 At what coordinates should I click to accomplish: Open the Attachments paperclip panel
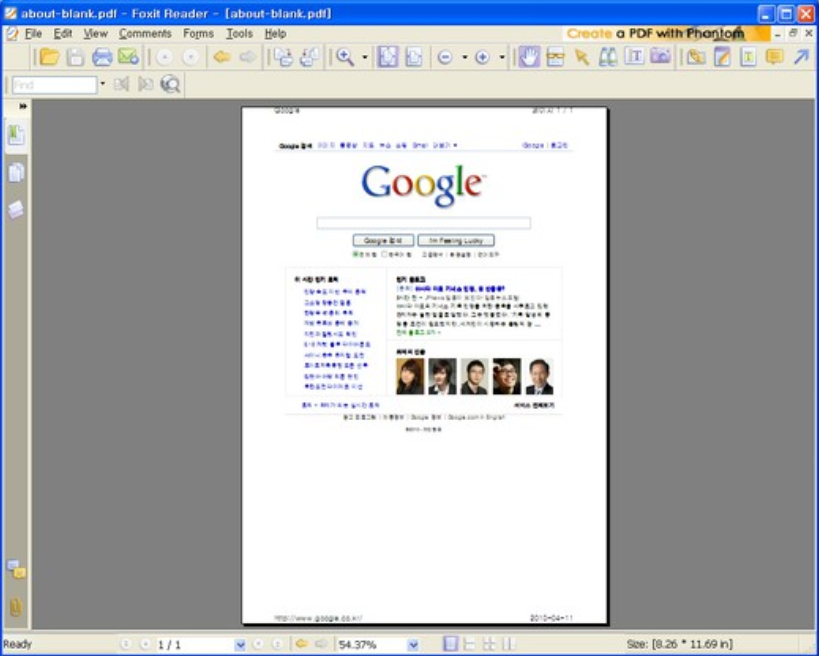16,606
